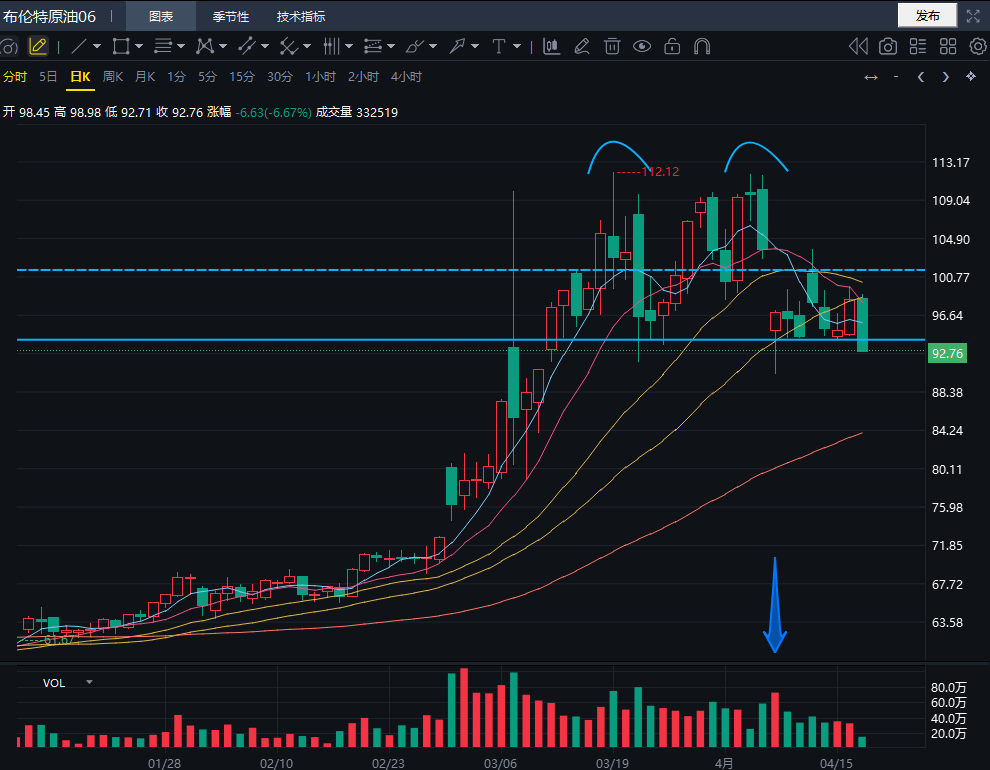Select the horizontal parallel lines tool
Image resolution: width=990 pixels, height=770 pixels.
163,46
